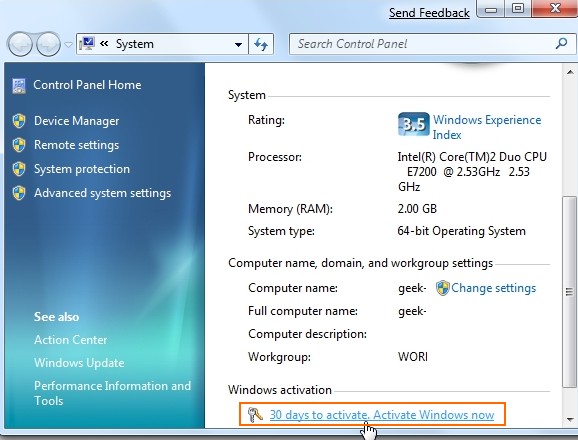Click the magnifier search icon
The height and width of the screenshot is (440, 578).
point(561,44)
